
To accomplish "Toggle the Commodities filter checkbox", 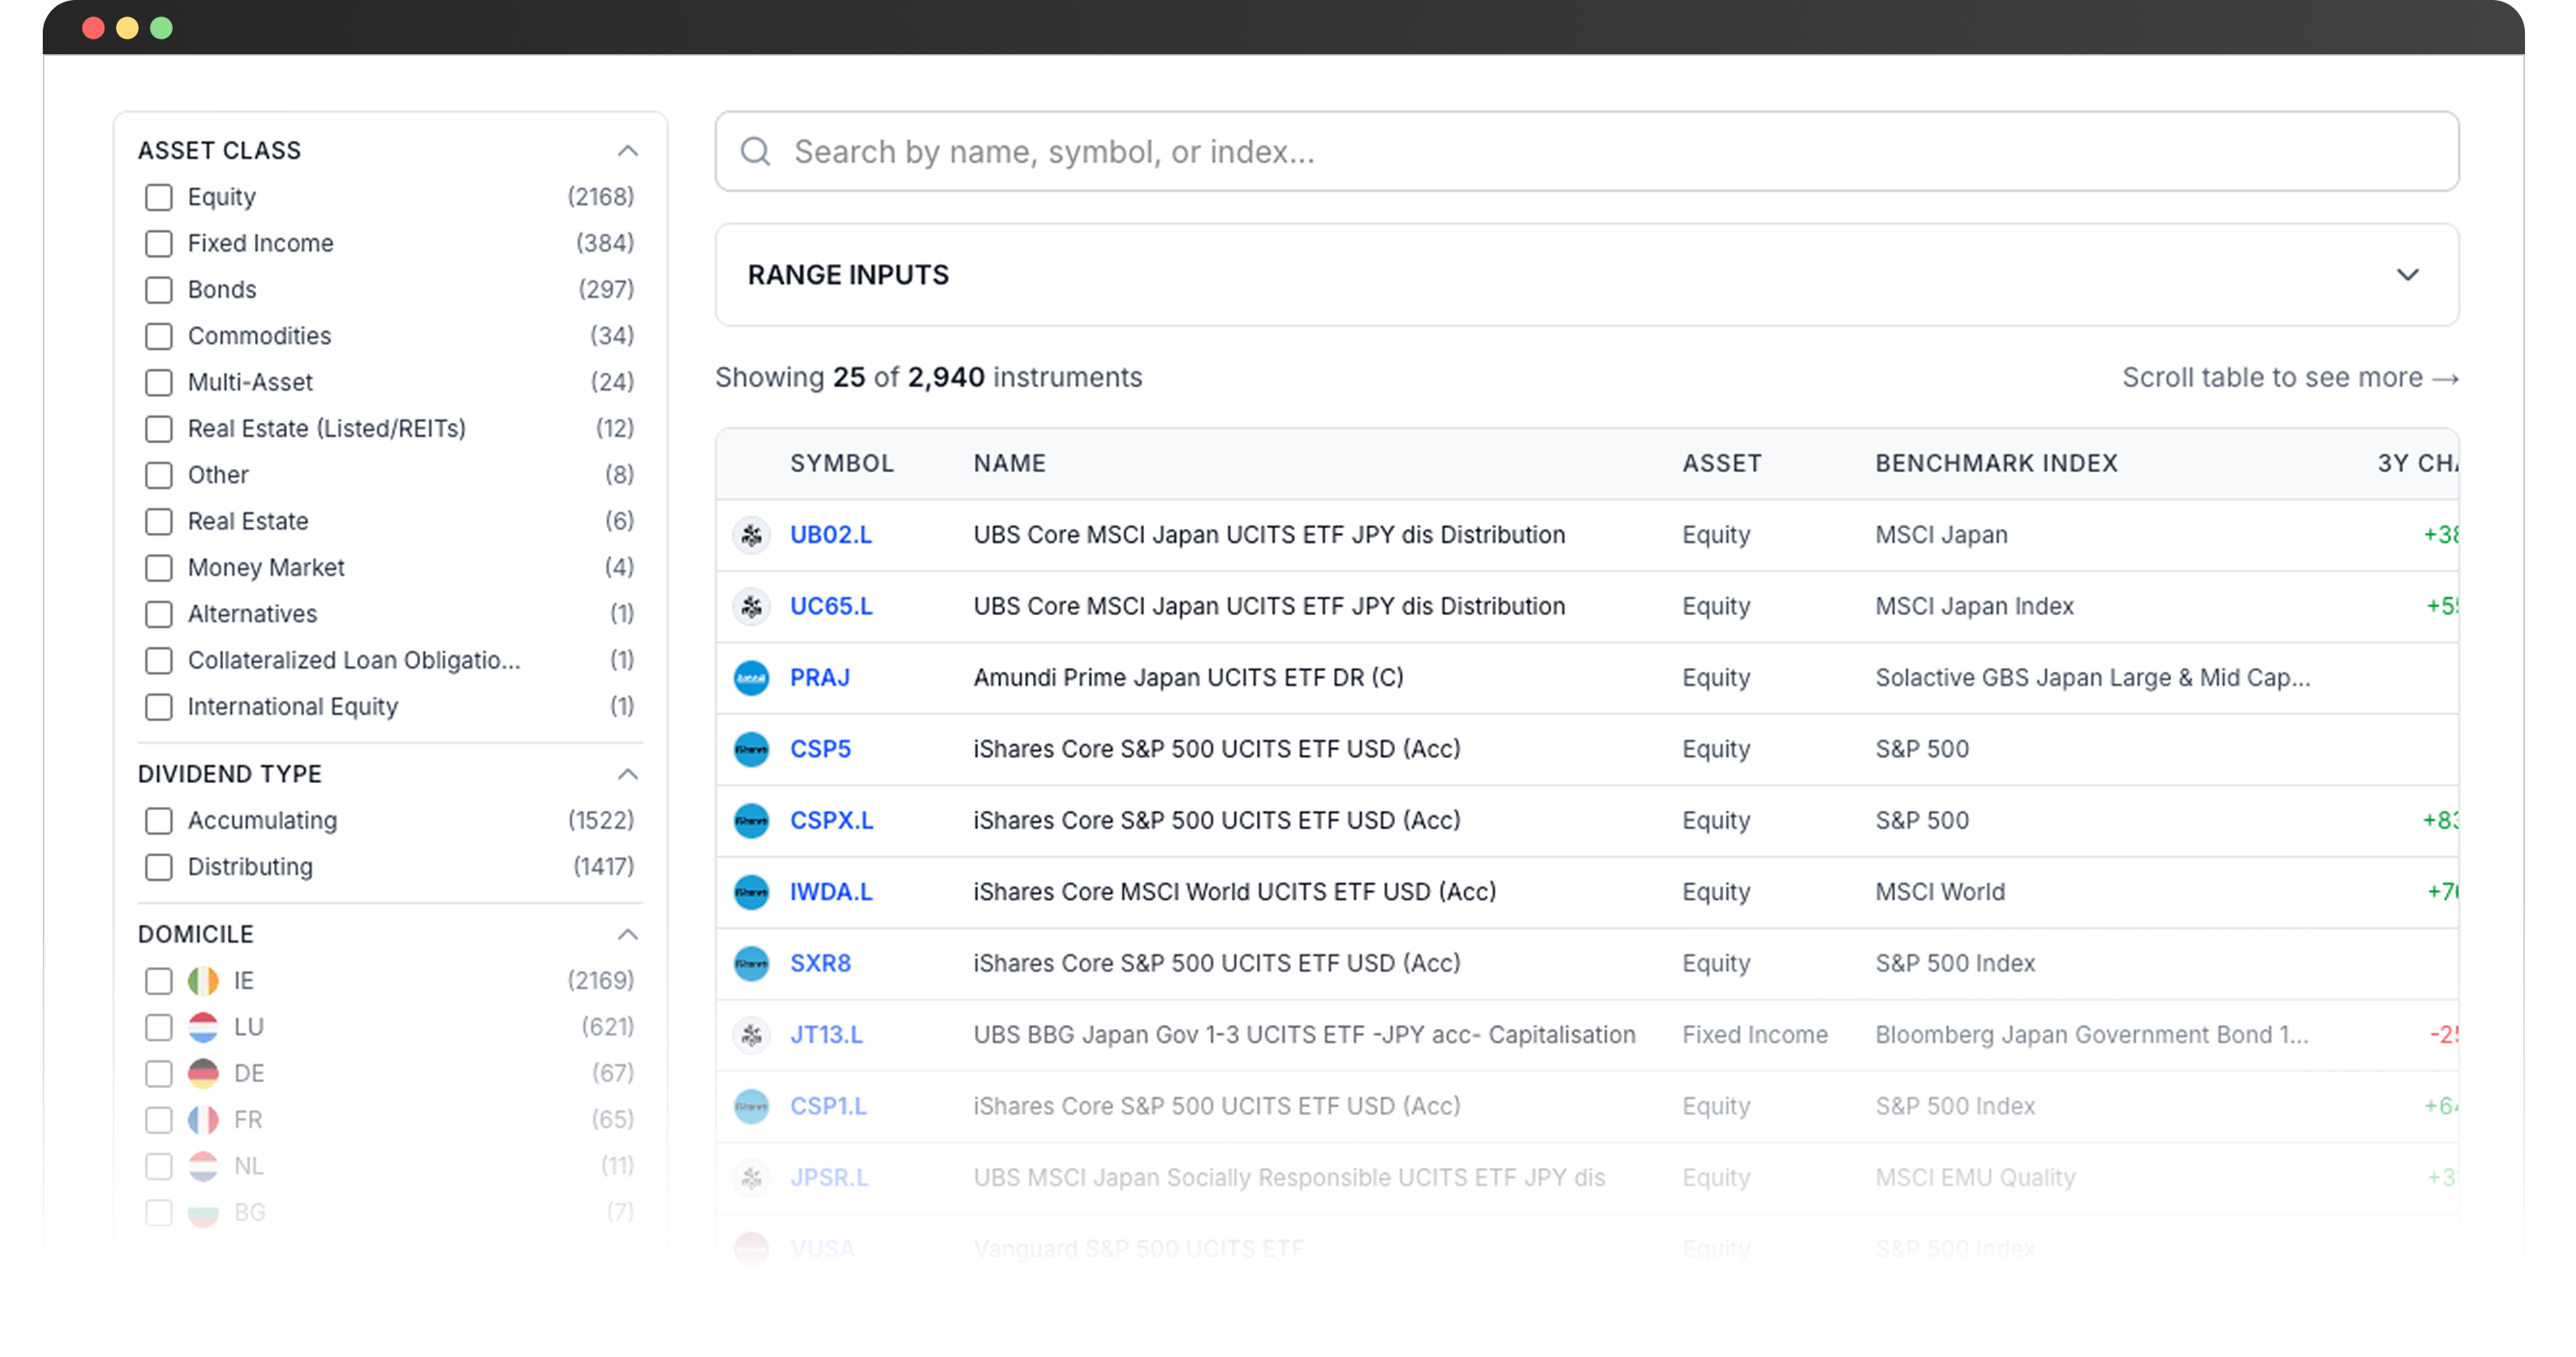I will pyautogui.click(x=158, y=336).
